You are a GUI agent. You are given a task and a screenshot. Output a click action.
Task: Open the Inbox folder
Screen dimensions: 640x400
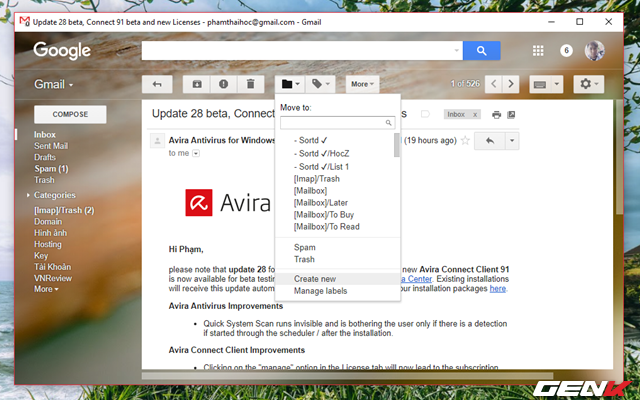click(44, 135)
